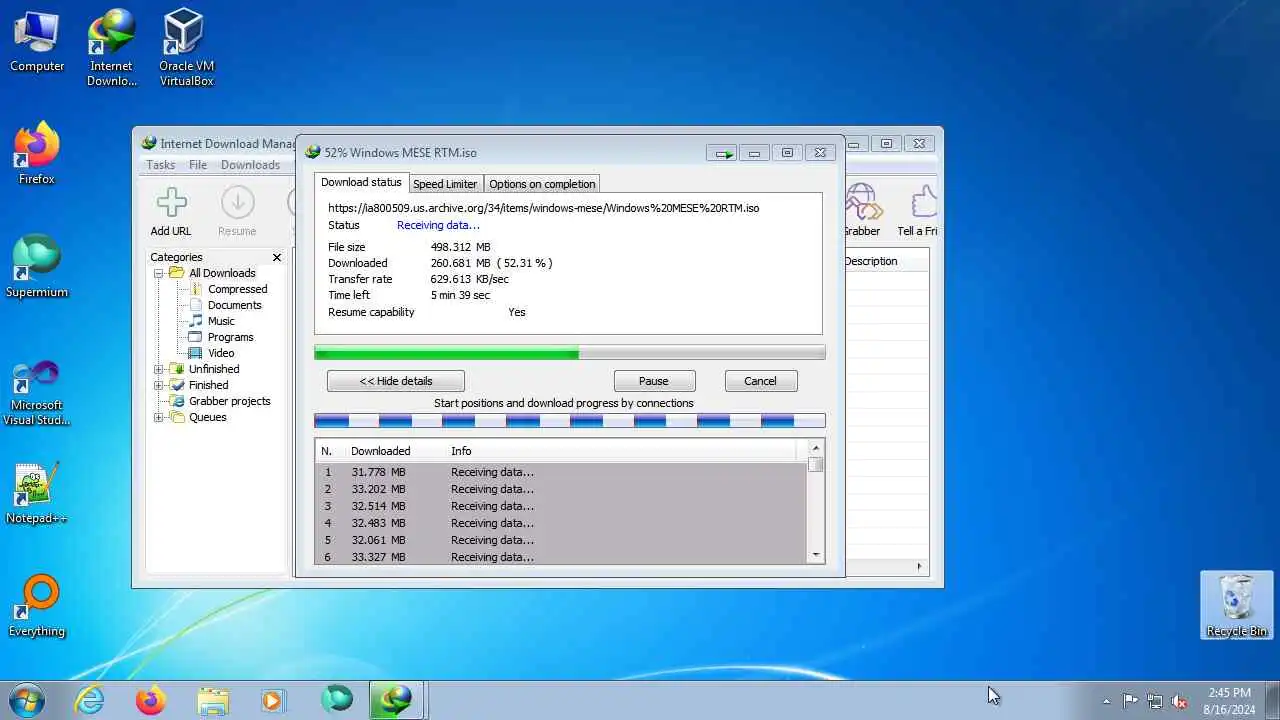This screenshot has height=720, width=1280.
Task: Click the green download progress bar
Action: [570, 353]
